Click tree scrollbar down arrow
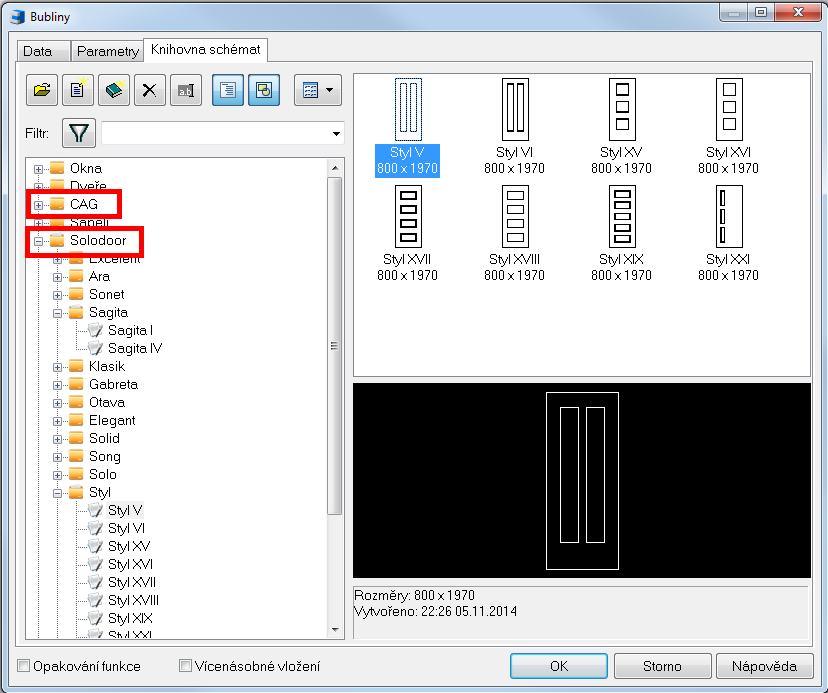The image size is (828, 693). 335,630
